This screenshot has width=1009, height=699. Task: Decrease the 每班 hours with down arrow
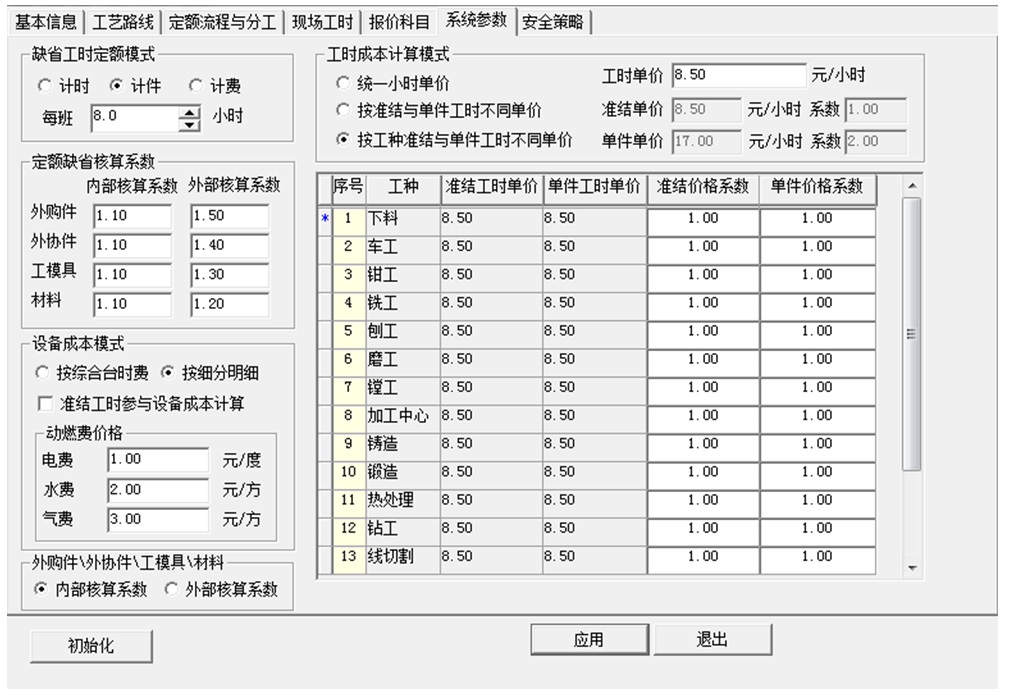[189, 125]
